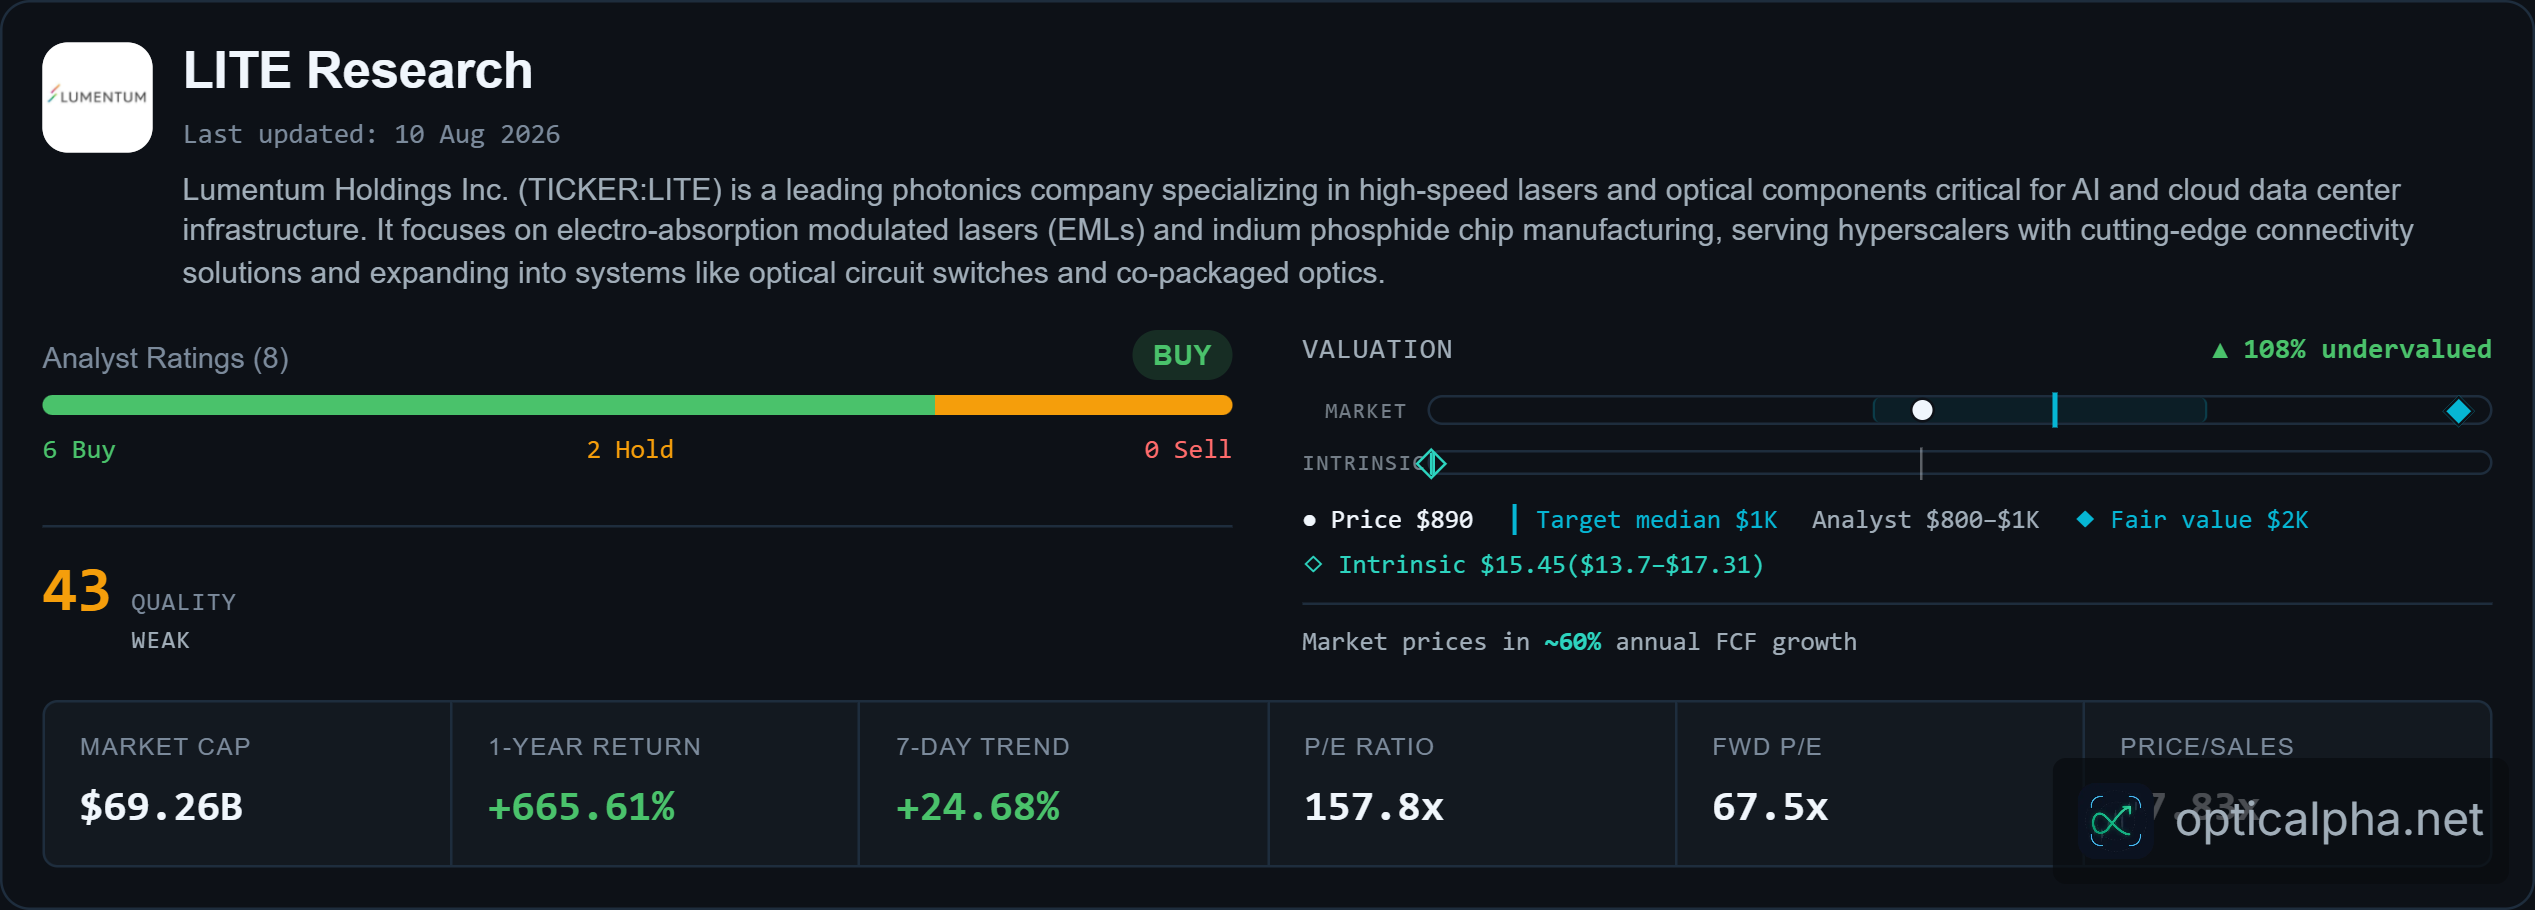This screenshot has width=2535, height=910.
Task: Click the fair value diamond on the market bar
Action: [2458, 411]
